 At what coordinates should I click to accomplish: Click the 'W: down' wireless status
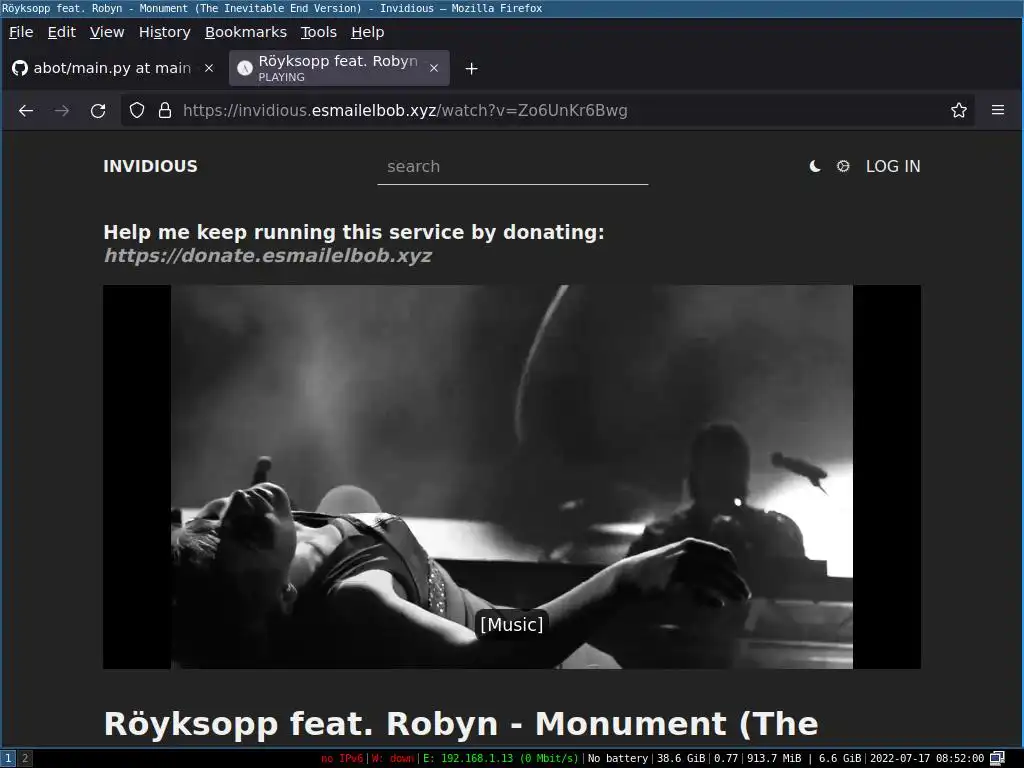click(x=393, y=758)
